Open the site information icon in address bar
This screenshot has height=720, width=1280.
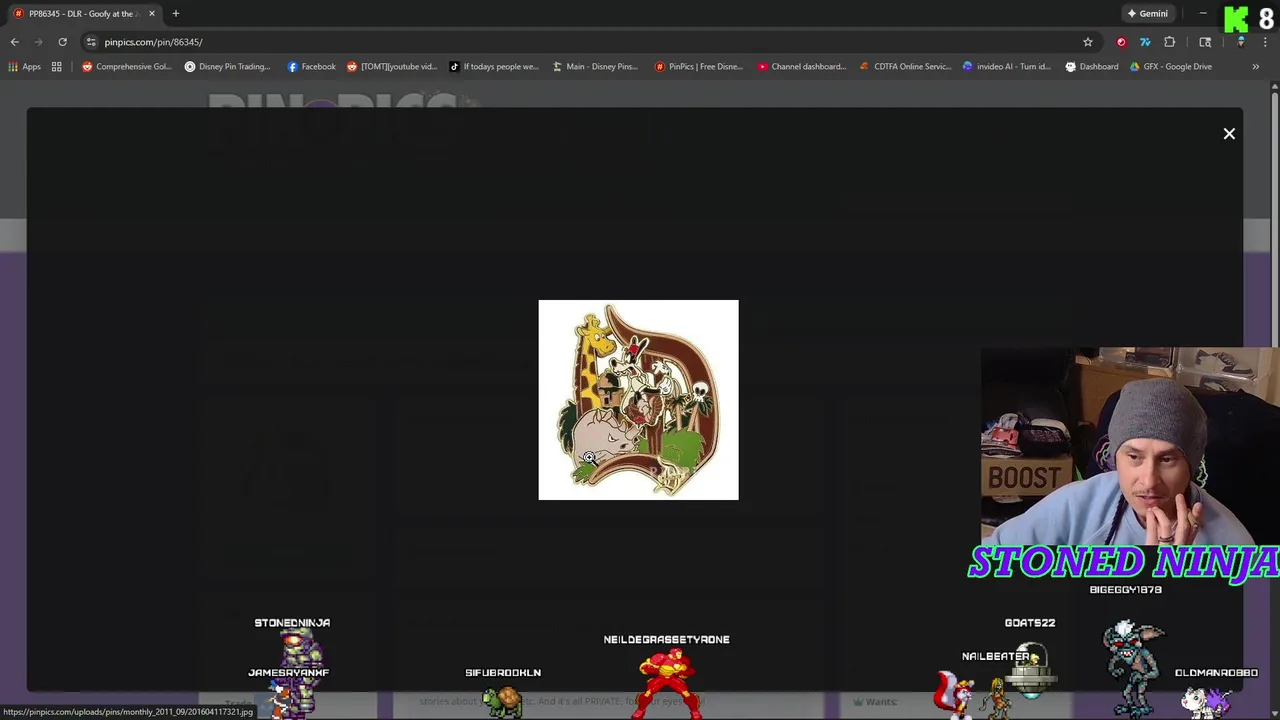click(91, 42)
